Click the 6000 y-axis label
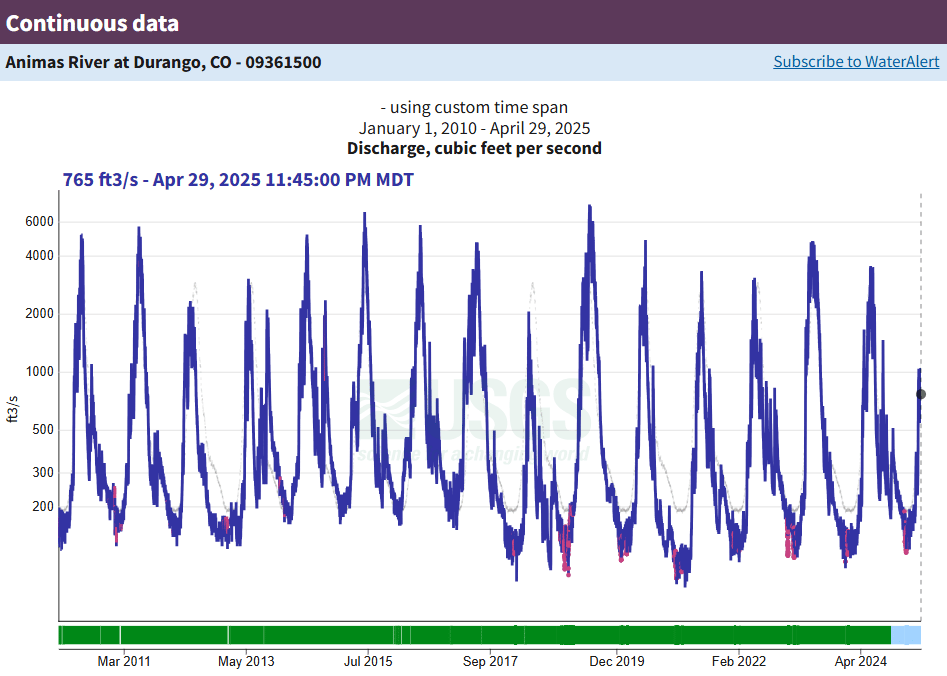 tap(39, 222)
